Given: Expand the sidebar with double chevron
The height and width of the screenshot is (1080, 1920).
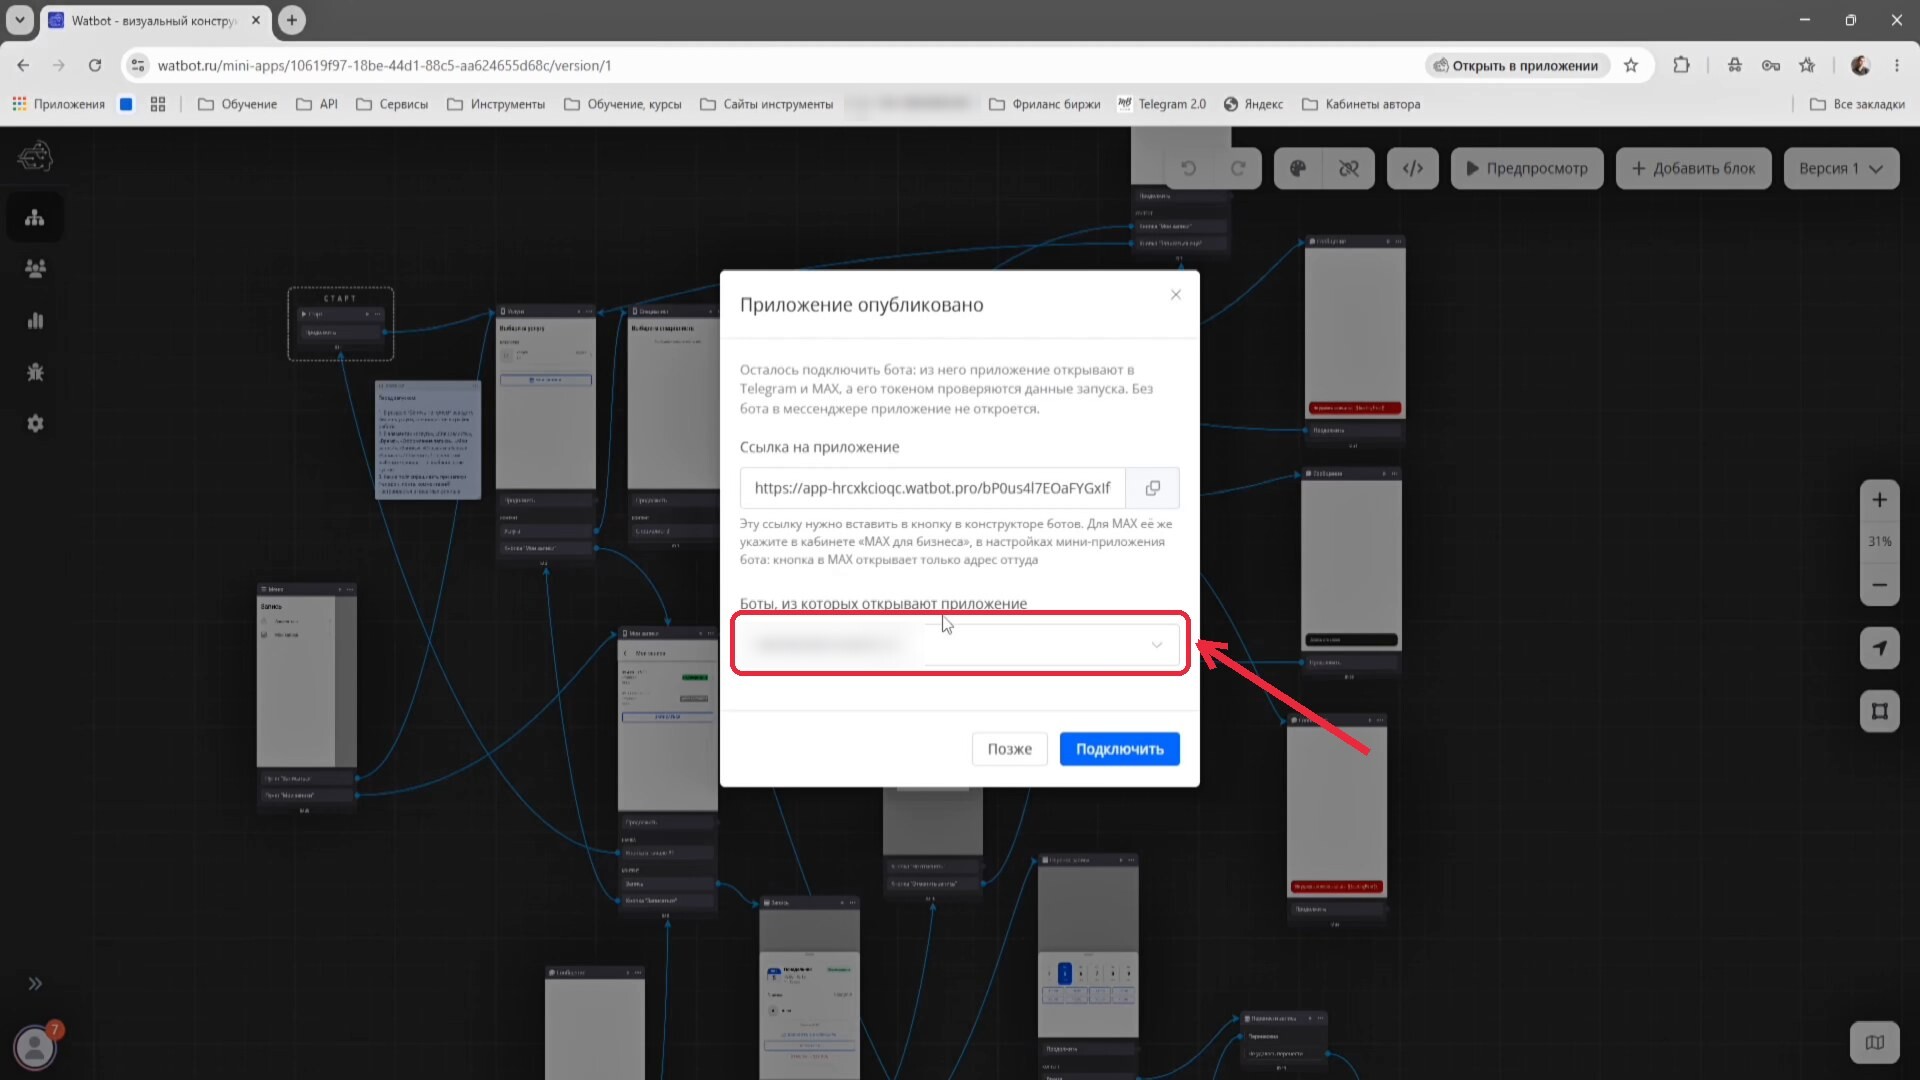Looking at the screenshot, I should [x=35, y=983].
